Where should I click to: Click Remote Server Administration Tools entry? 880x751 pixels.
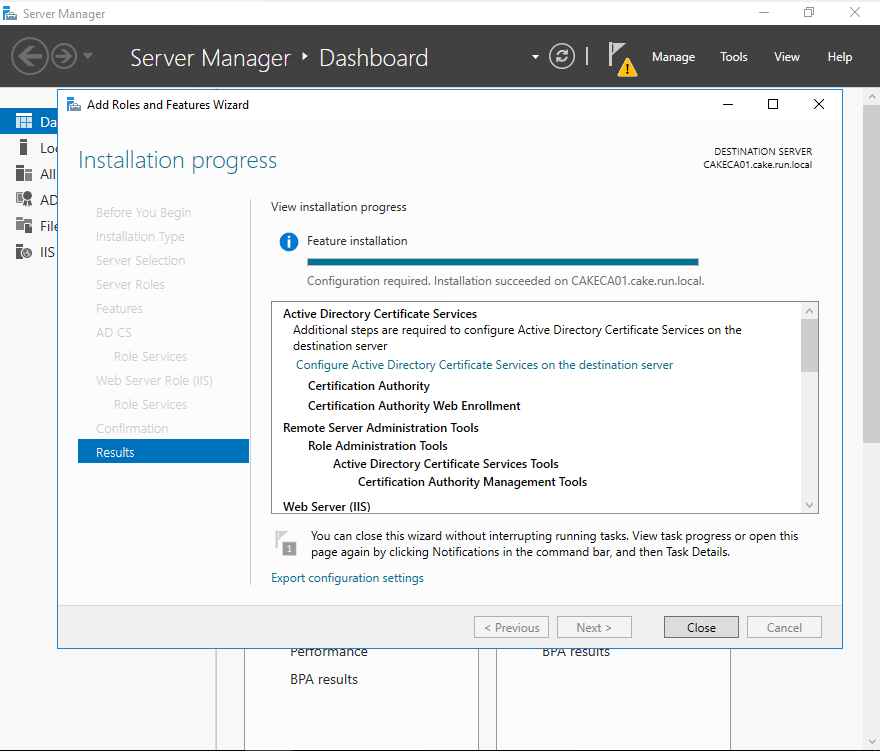tap(381, 428)
